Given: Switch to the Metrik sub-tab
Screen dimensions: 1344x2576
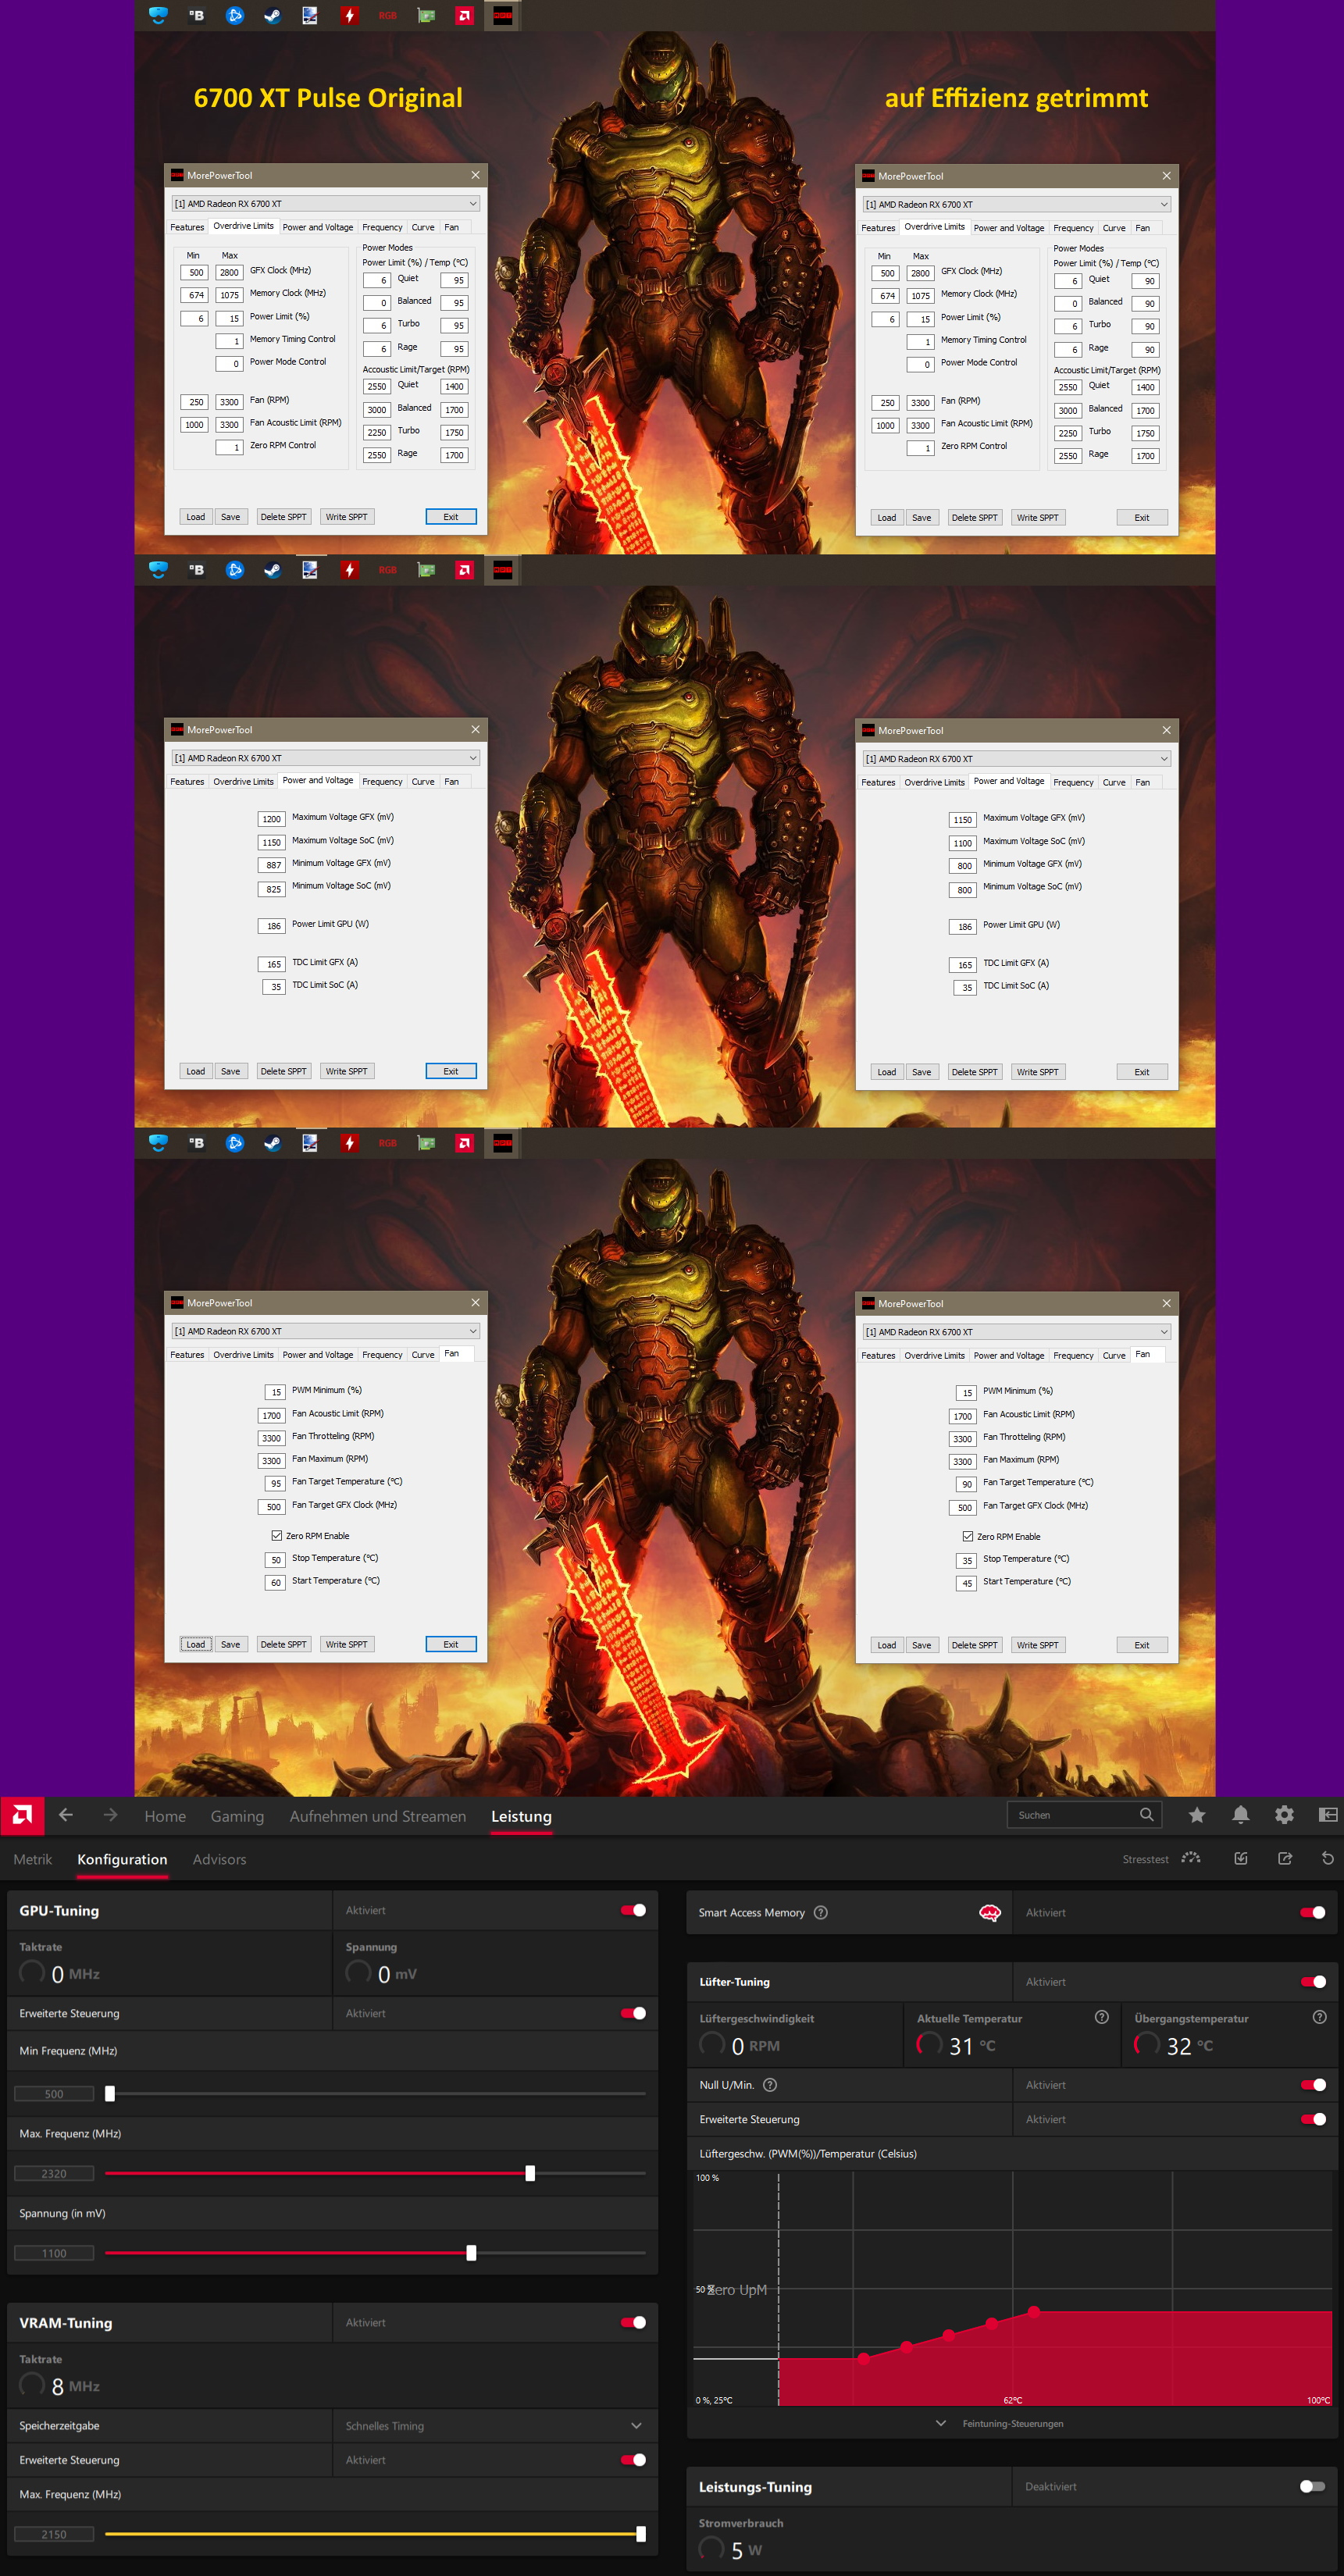Looking at the screenshot, I should point(32,1859).
